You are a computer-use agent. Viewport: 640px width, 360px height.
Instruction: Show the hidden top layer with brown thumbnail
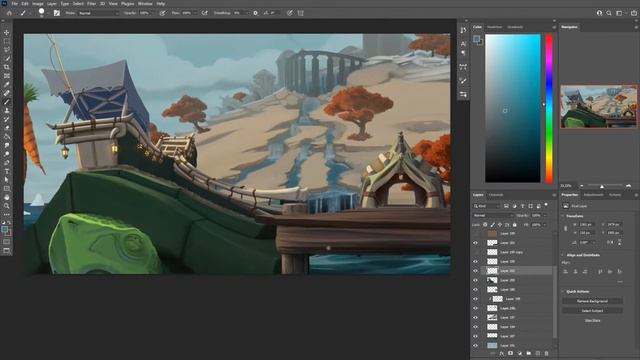(475, 233)
